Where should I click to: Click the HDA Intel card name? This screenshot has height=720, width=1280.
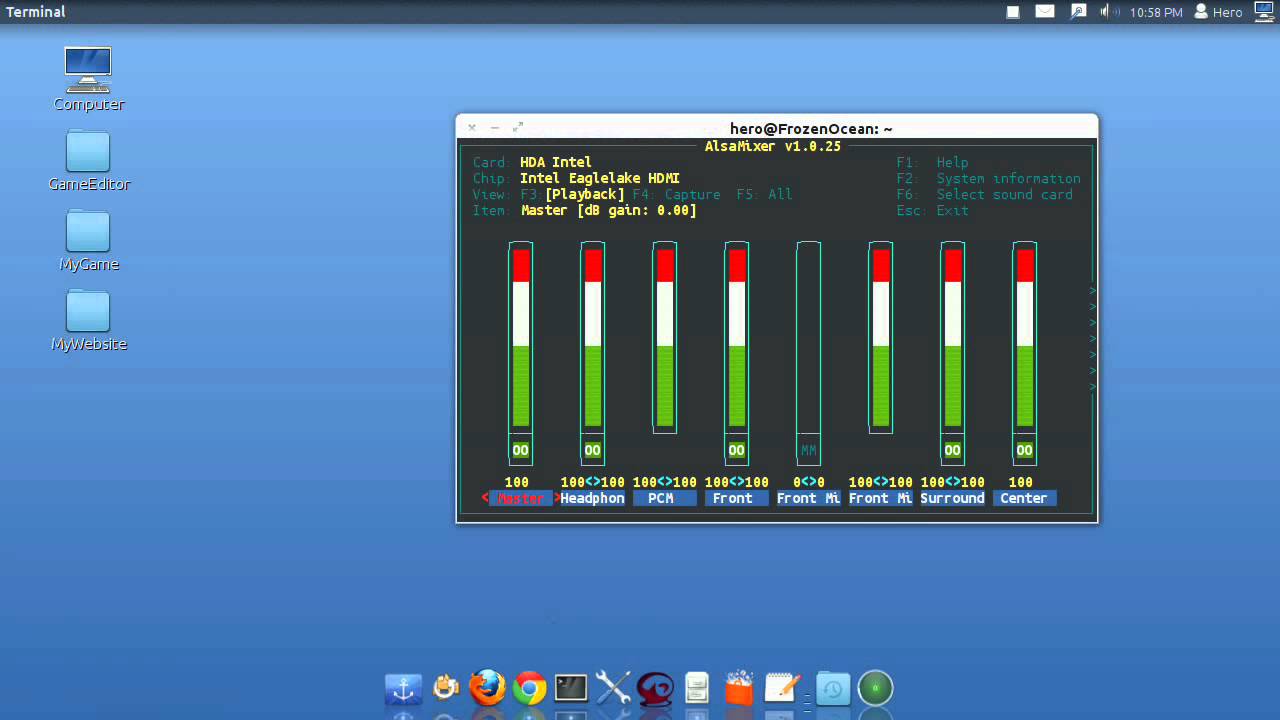click(x=556, y=162)
